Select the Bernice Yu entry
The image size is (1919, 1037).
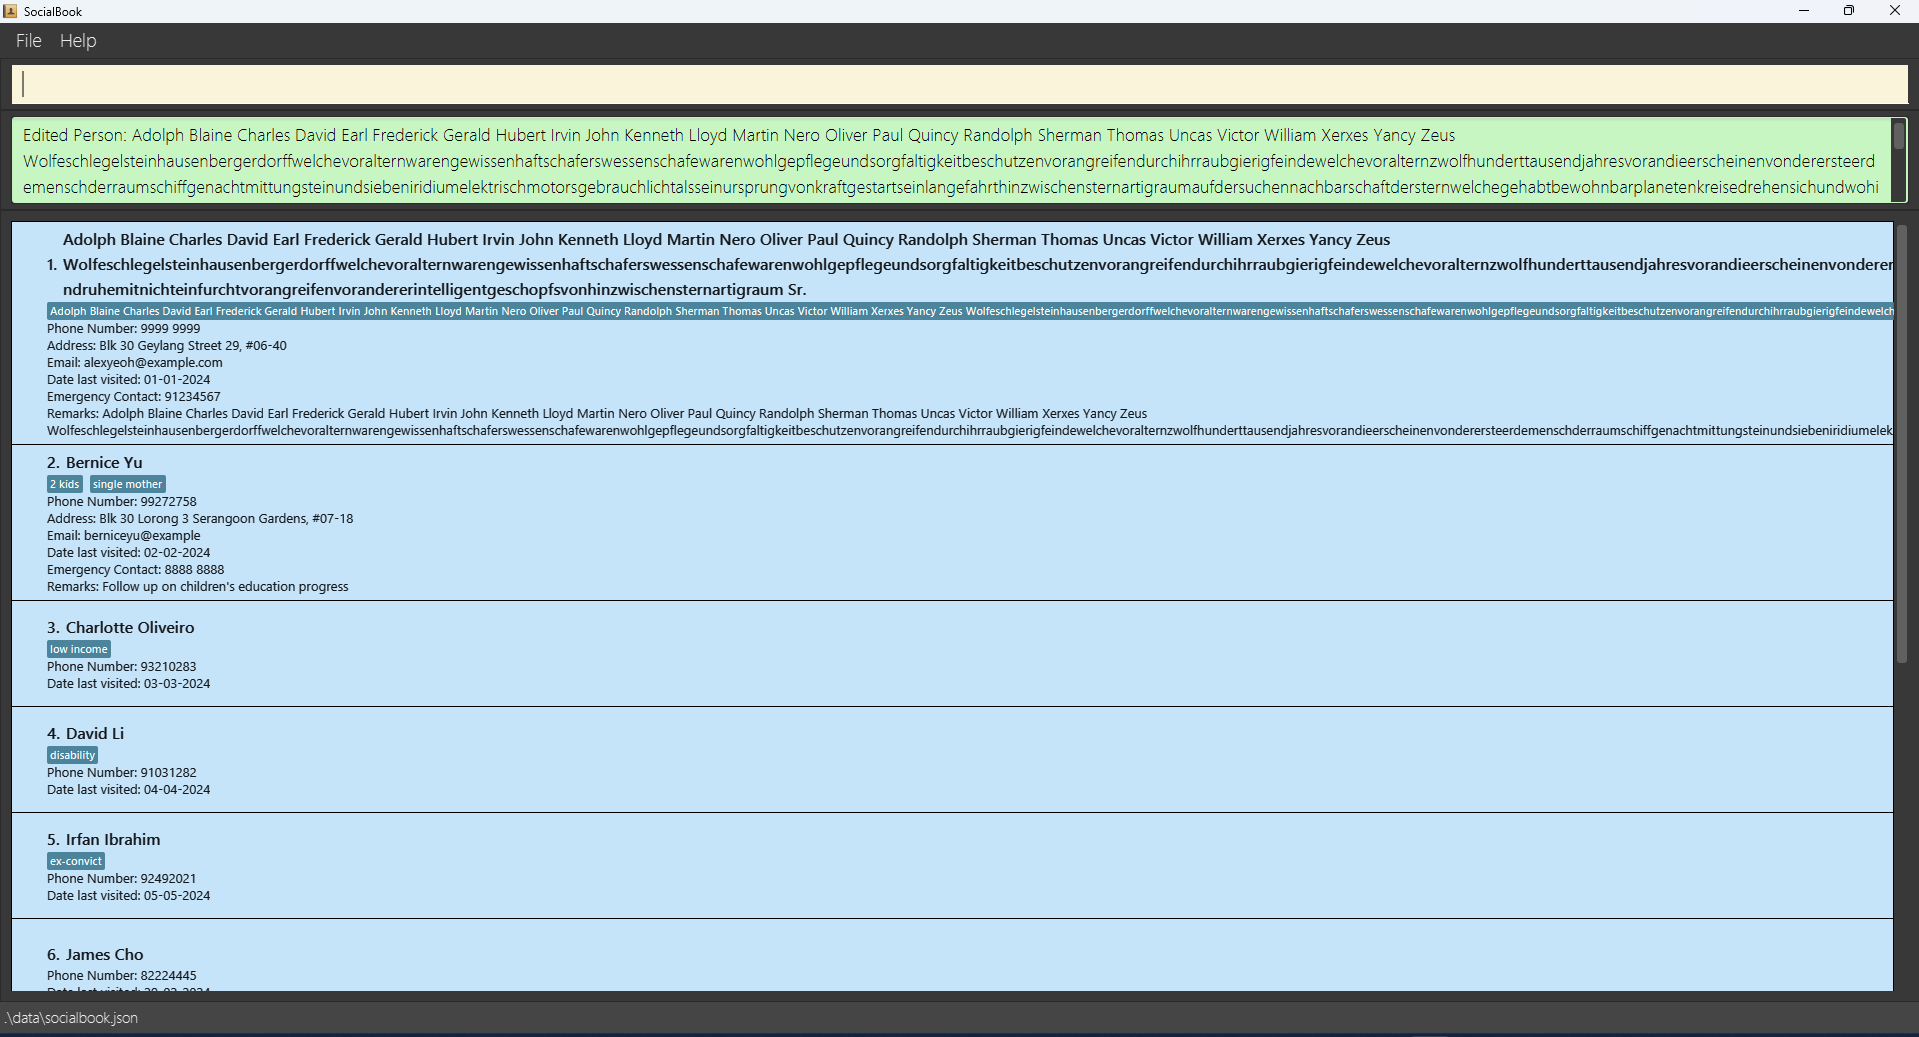[952, 522]
